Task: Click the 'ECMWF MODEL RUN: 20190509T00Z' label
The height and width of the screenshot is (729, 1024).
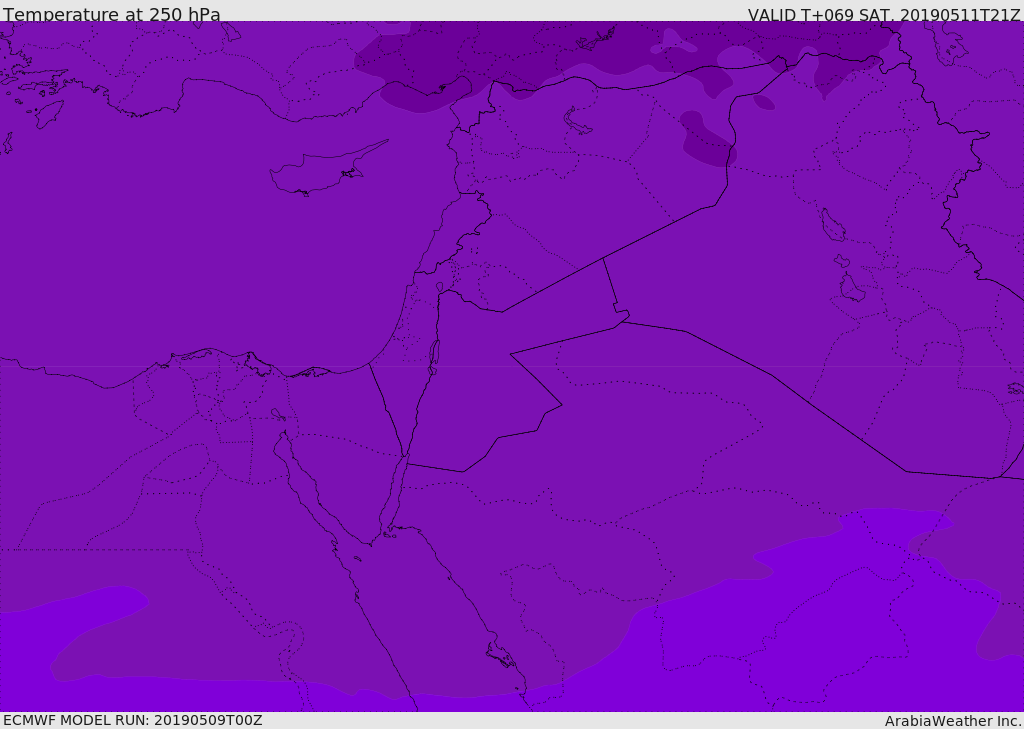Action: tap(133, 720)
